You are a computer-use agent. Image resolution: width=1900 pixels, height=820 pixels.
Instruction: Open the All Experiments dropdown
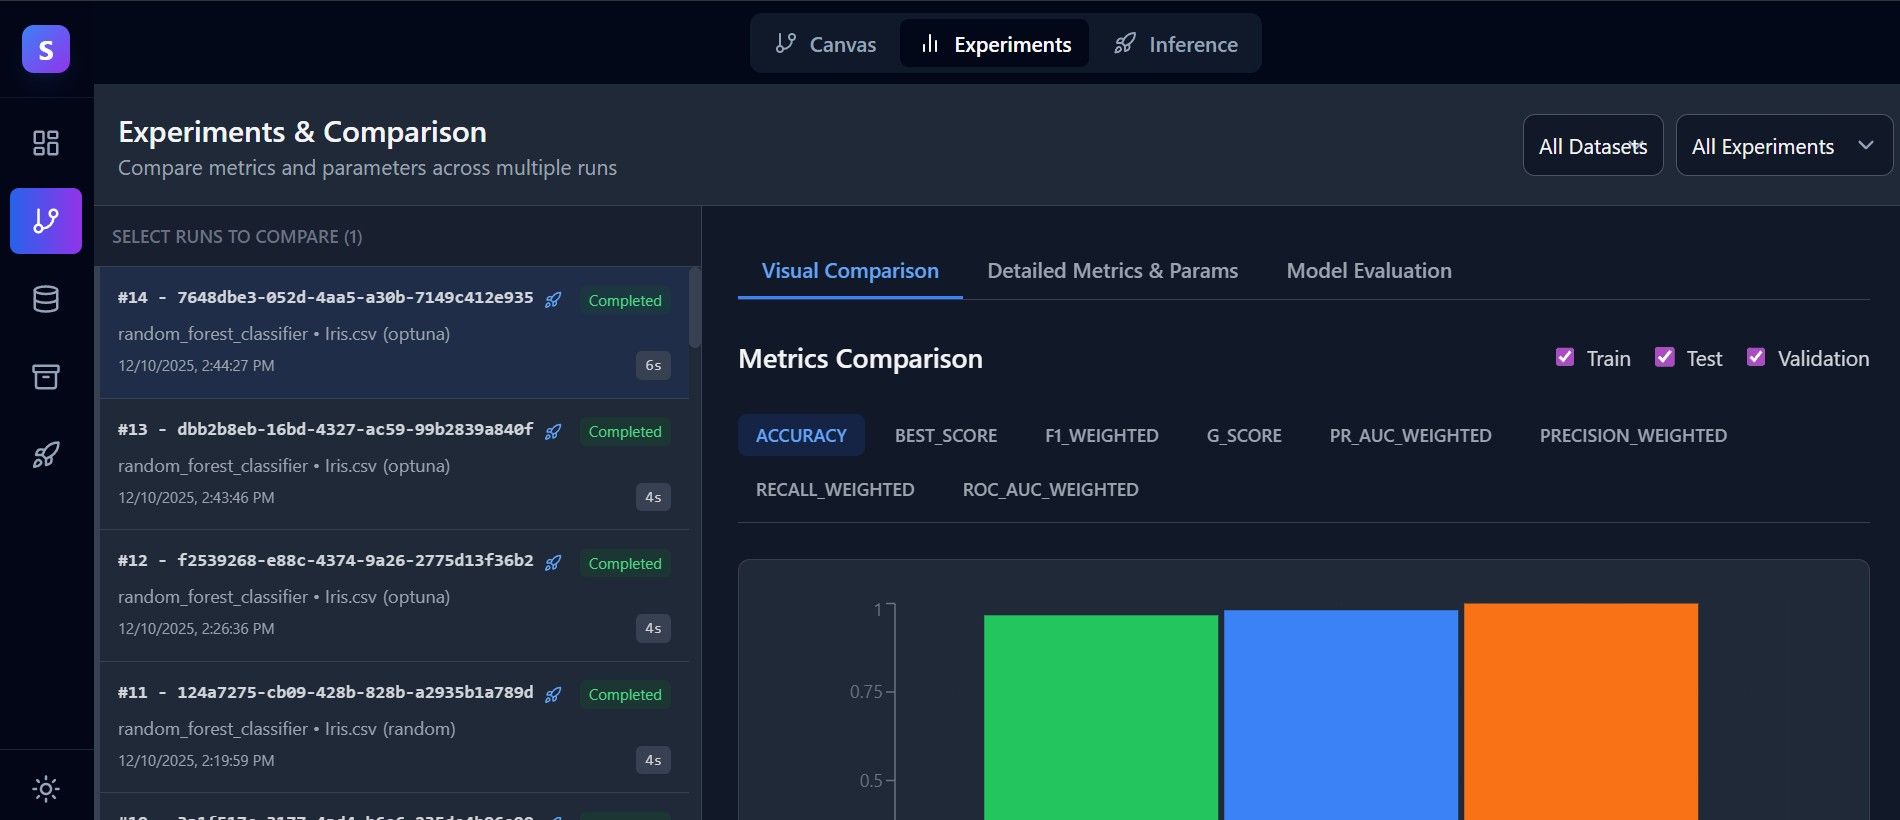1782,146
